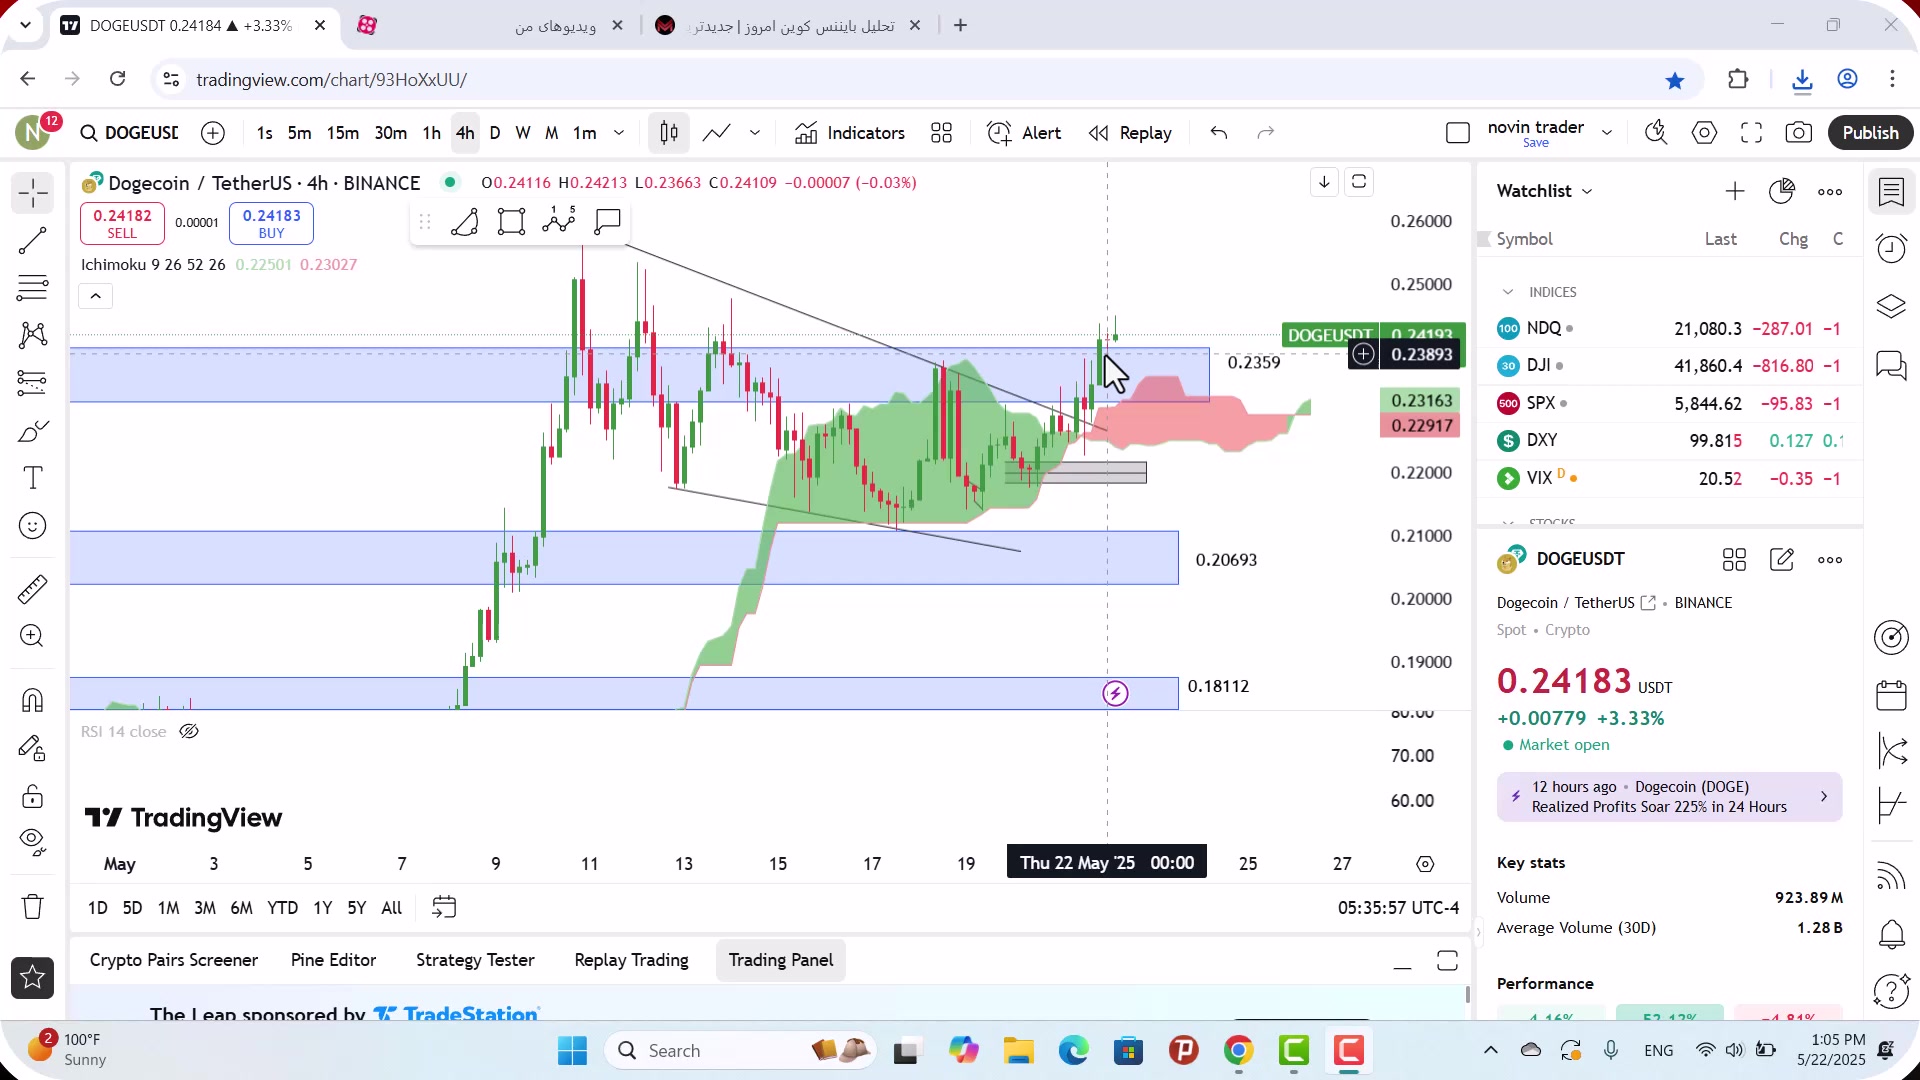Open the layout setup square icon
This screenshot has width=1920, height=1080.
[x=1458, y=133]
